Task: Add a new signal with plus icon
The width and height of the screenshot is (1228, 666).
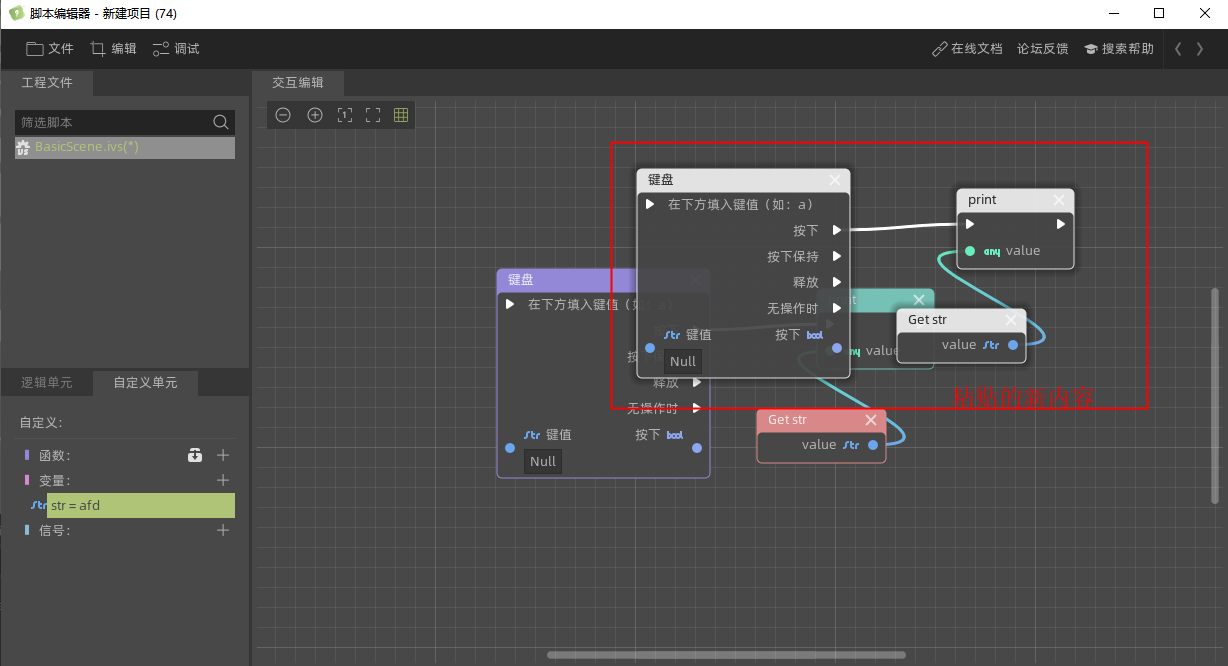Action: (223, 530)
